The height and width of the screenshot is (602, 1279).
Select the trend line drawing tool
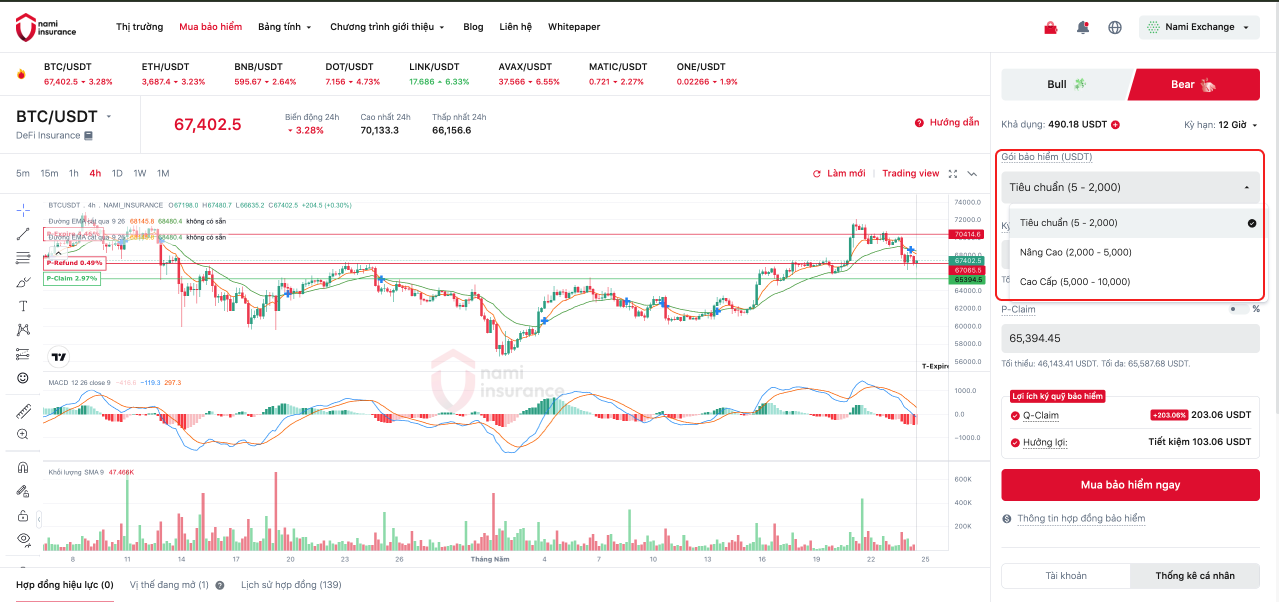22,234
